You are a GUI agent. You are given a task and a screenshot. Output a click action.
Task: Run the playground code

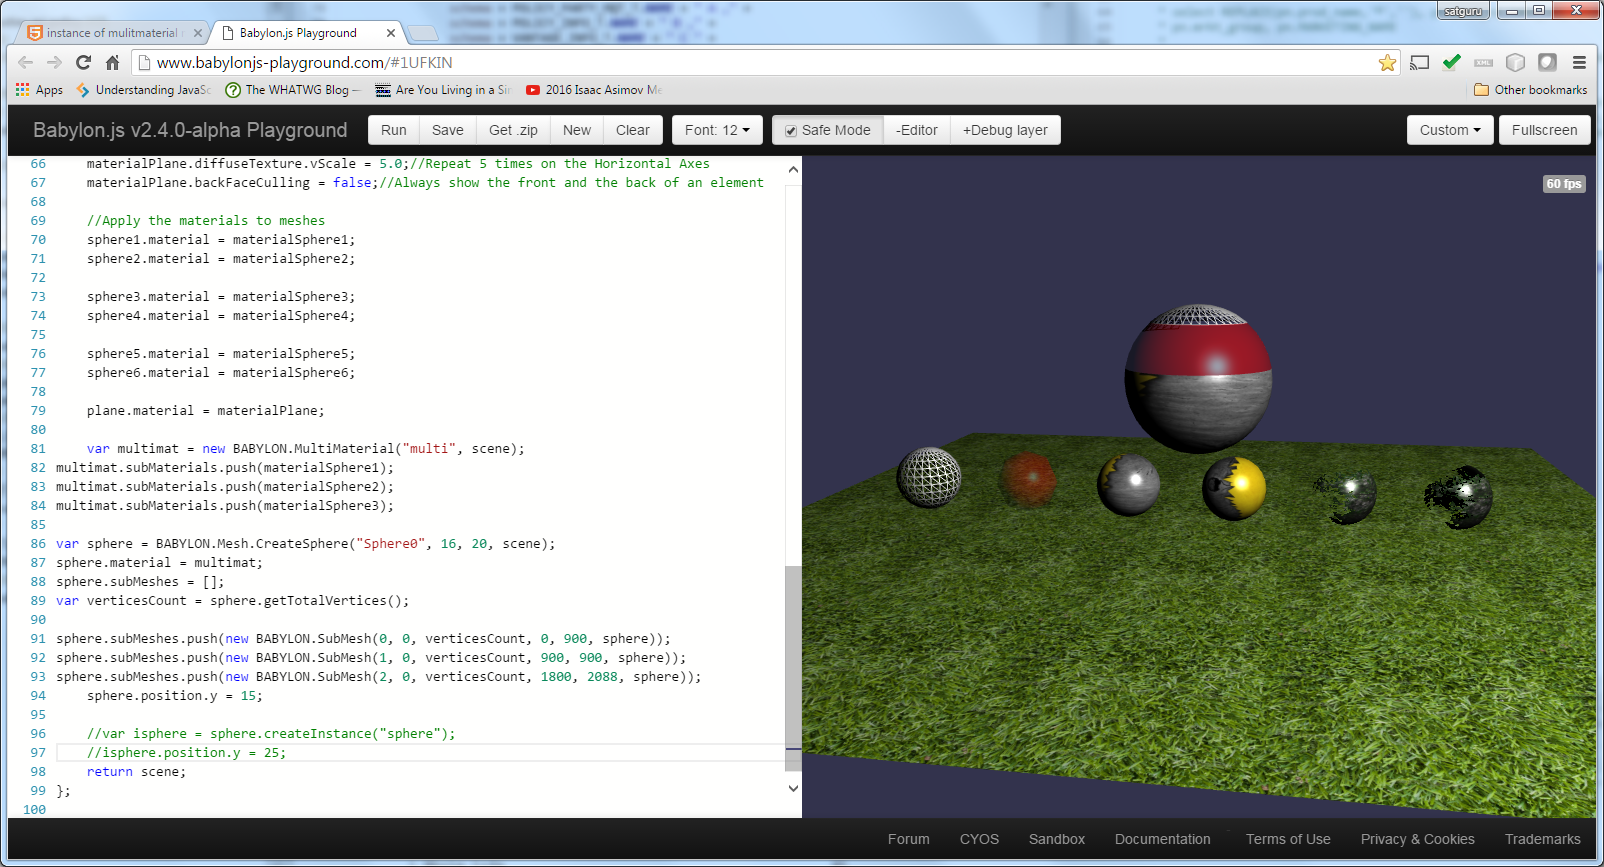(394, 130)
